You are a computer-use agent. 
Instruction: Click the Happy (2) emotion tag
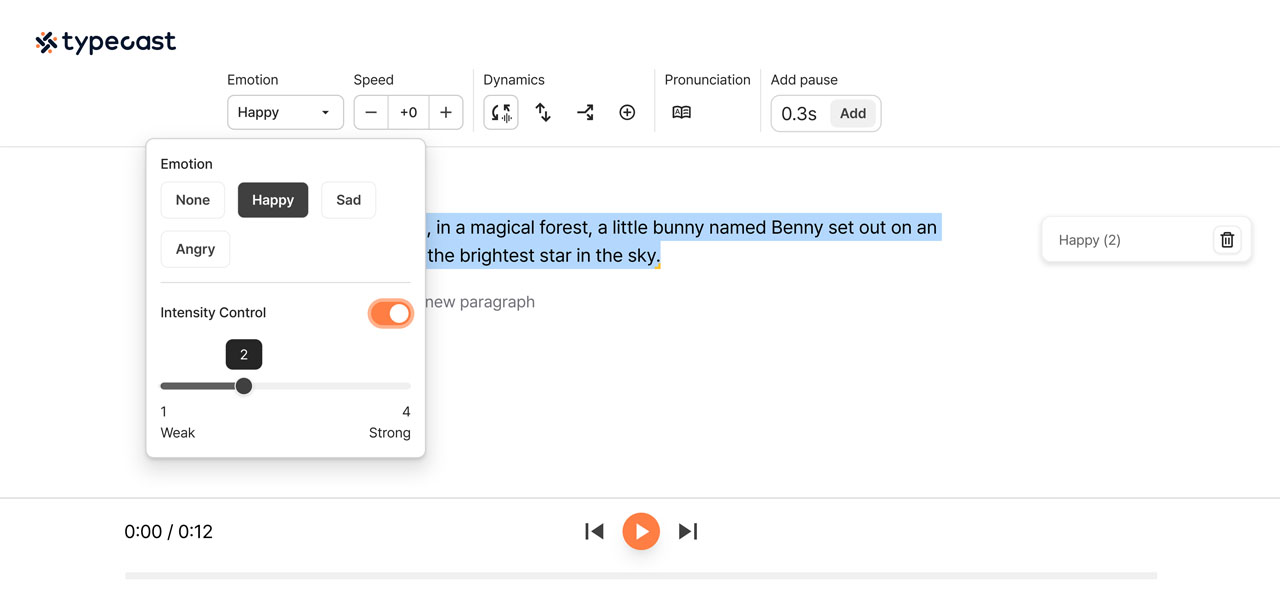[x=1146, y=240]
